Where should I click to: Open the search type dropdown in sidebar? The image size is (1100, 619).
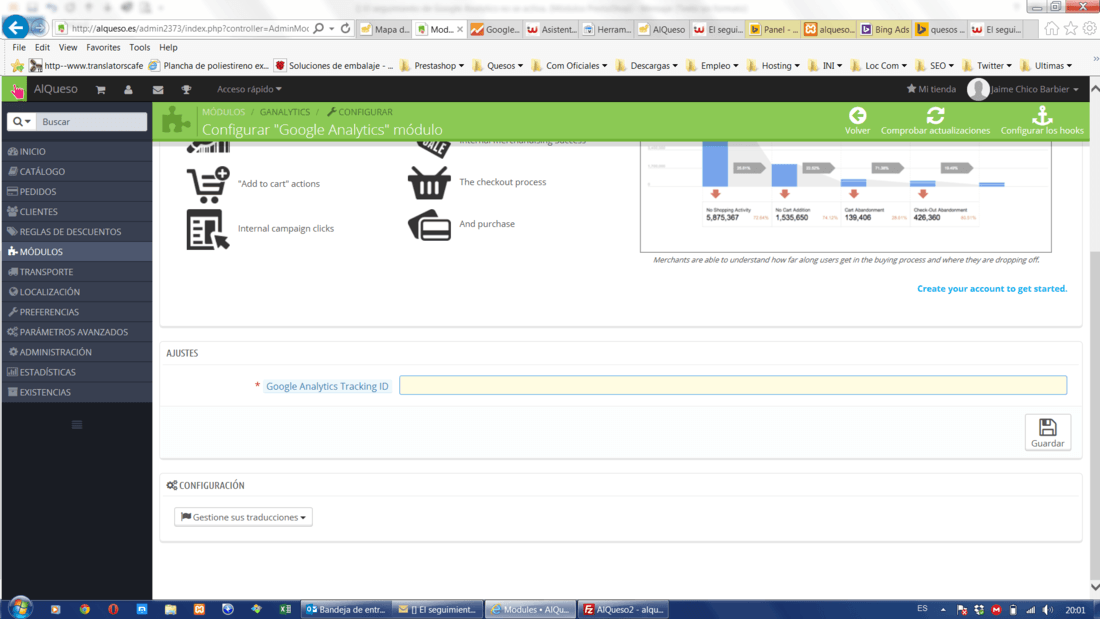tap(22, 121)
